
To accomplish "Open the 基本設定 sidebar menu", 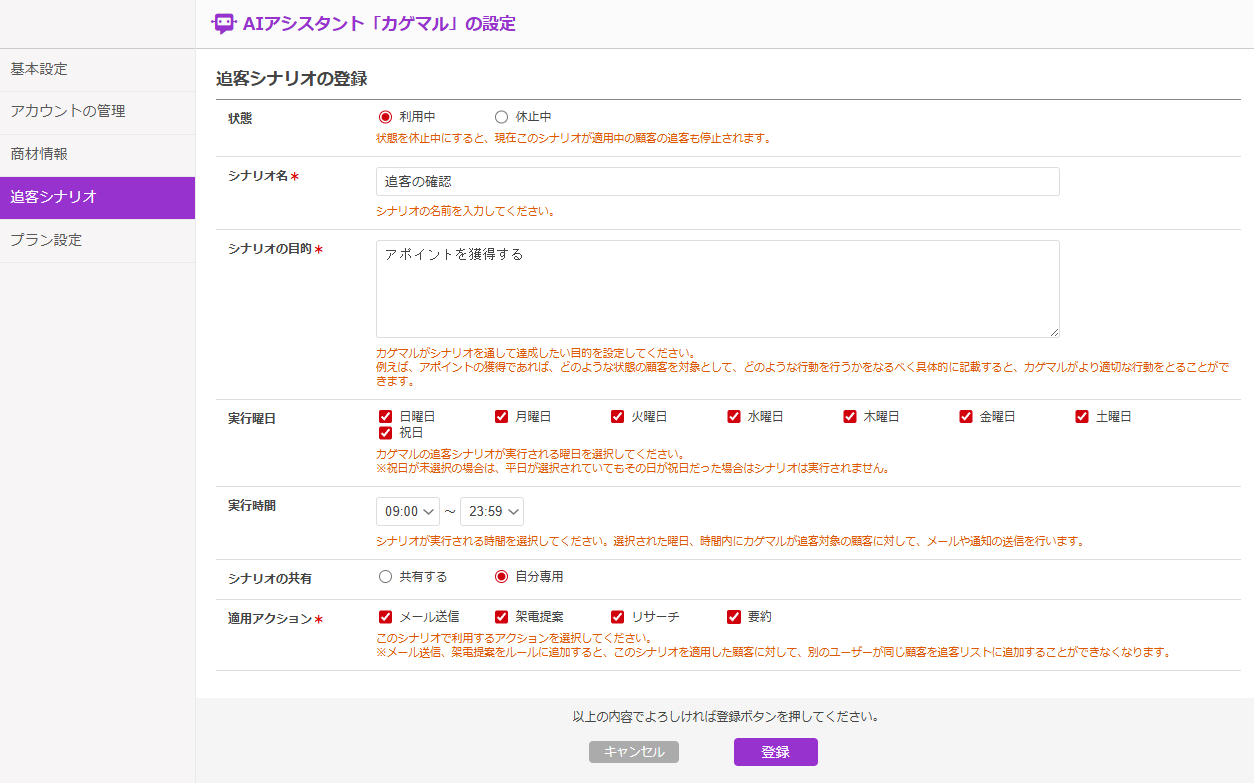I will pyautogui.click(x=97, y=69).
